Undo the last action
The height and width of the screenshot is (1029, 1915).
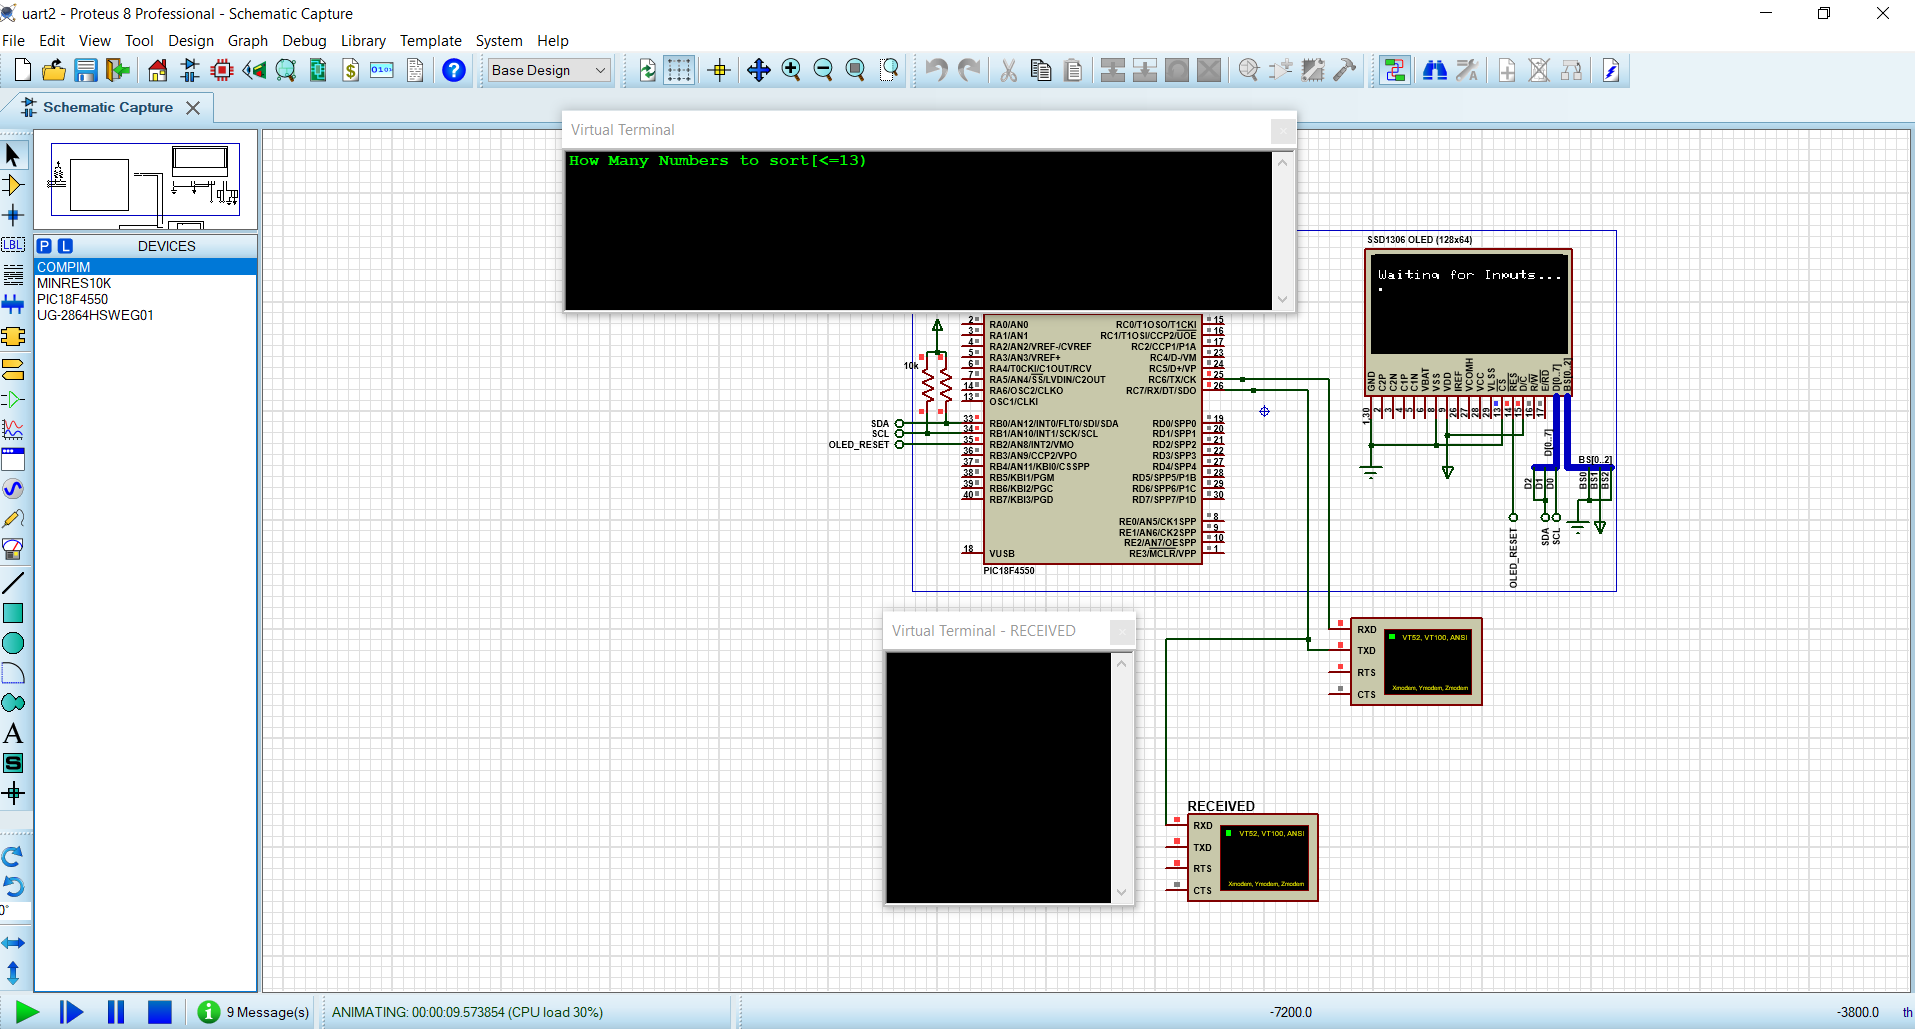936,70
